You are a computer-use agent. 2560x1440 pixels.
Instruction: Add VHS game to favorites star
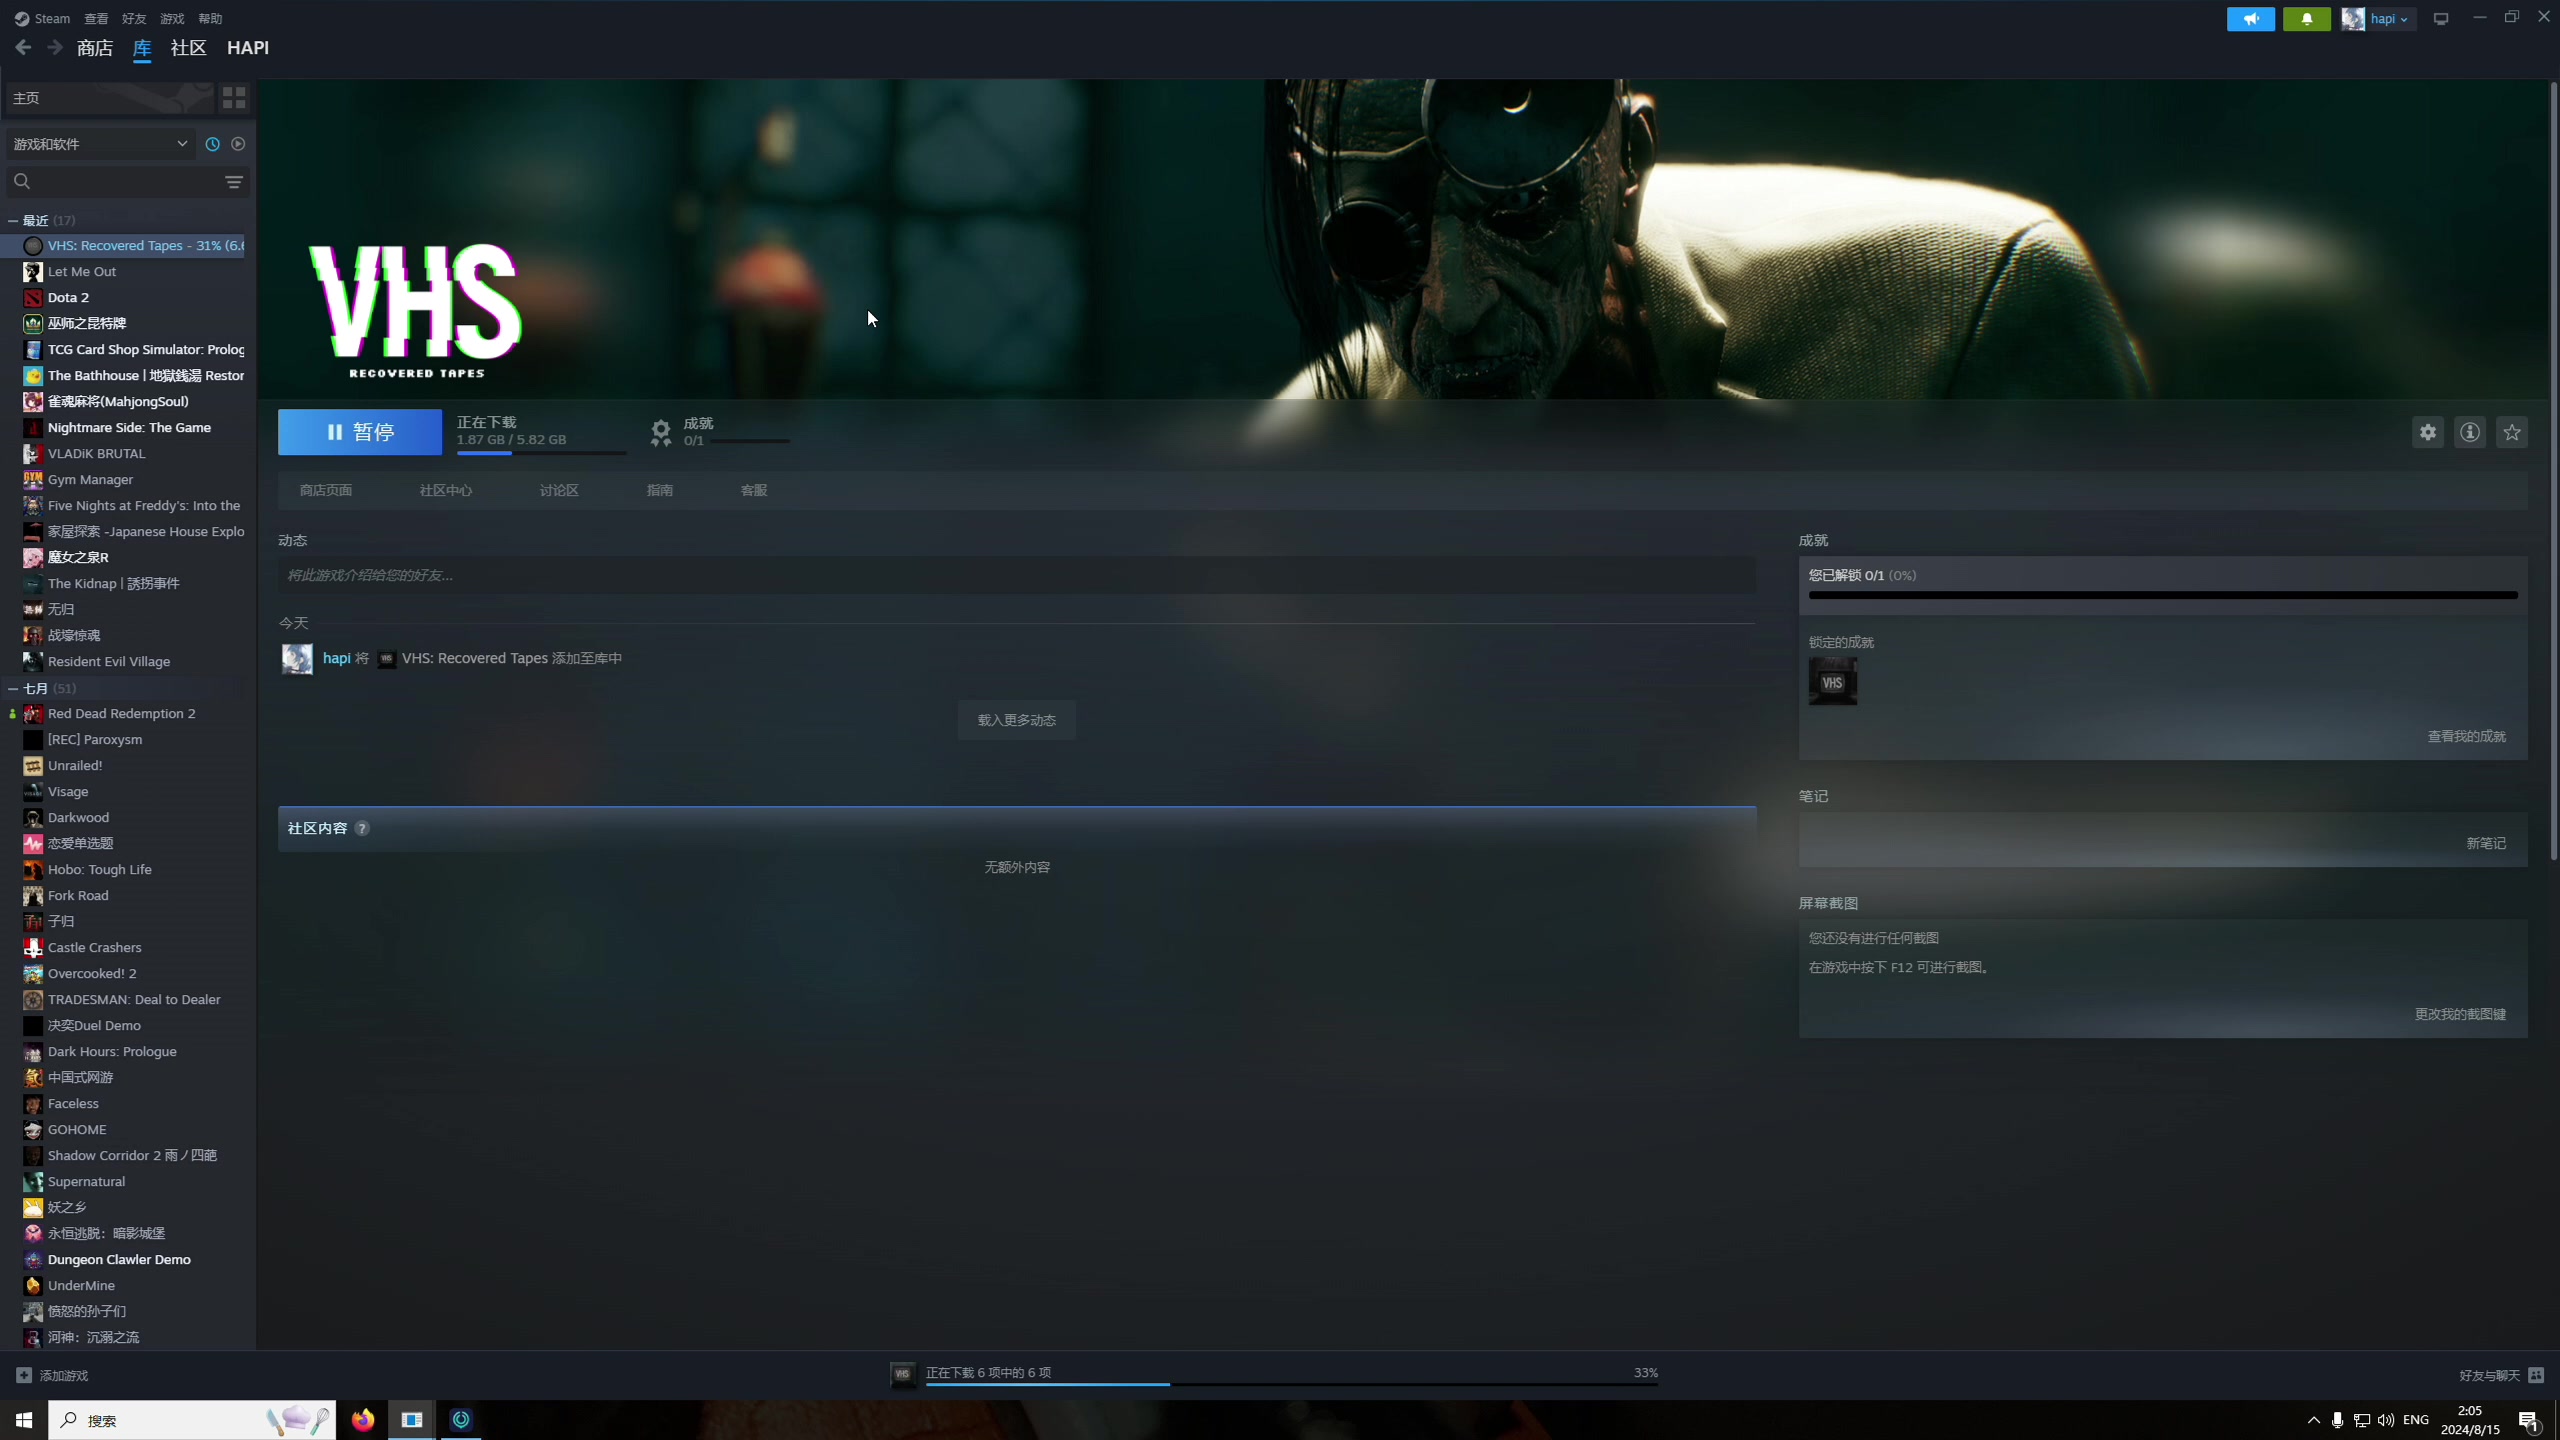[x=2512, y=432]
